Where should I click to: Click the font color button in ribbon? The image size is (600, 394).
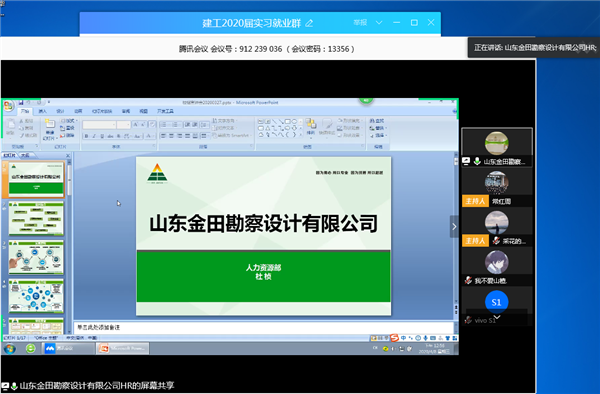pyautogui.click(x=149, y=136)
